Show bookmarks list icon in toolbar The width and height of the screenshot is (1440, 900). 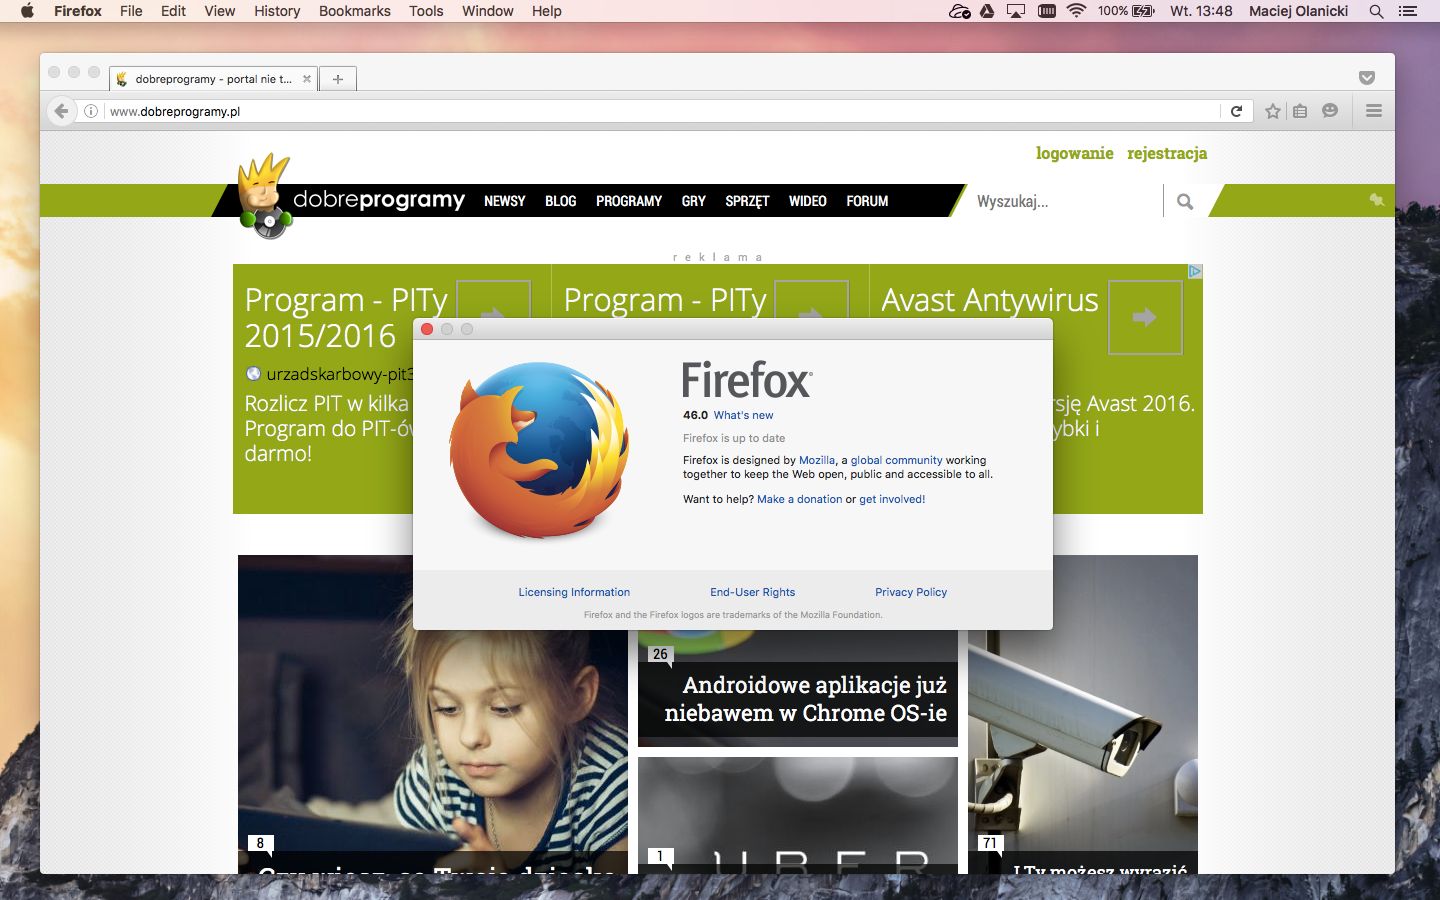(1300, 111)
